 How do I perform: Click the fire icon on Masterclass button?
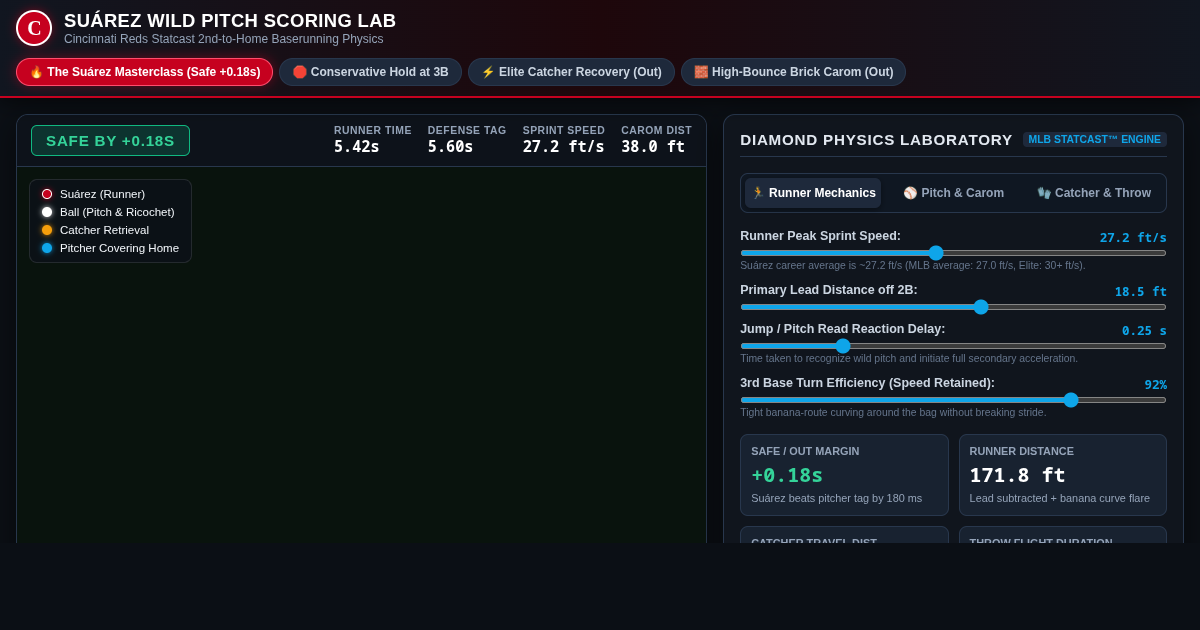(x=36, y=72)
